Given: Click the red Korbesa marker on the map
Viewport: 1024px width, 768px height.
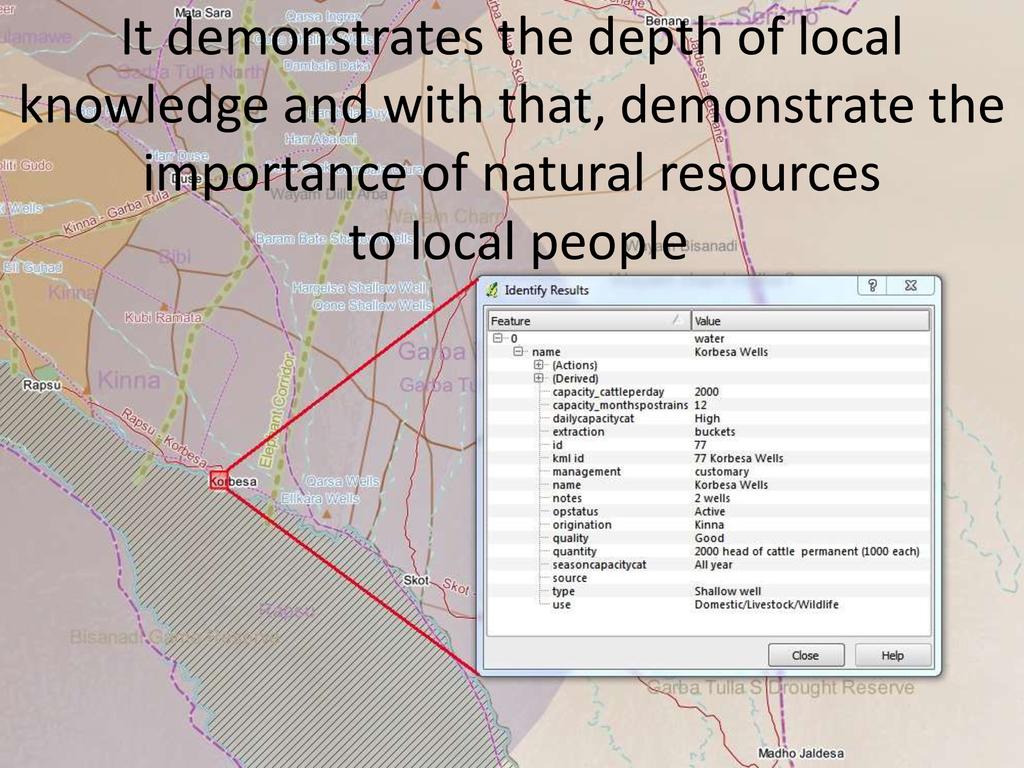Looking at the screenshot, I should tap(219, 482).
